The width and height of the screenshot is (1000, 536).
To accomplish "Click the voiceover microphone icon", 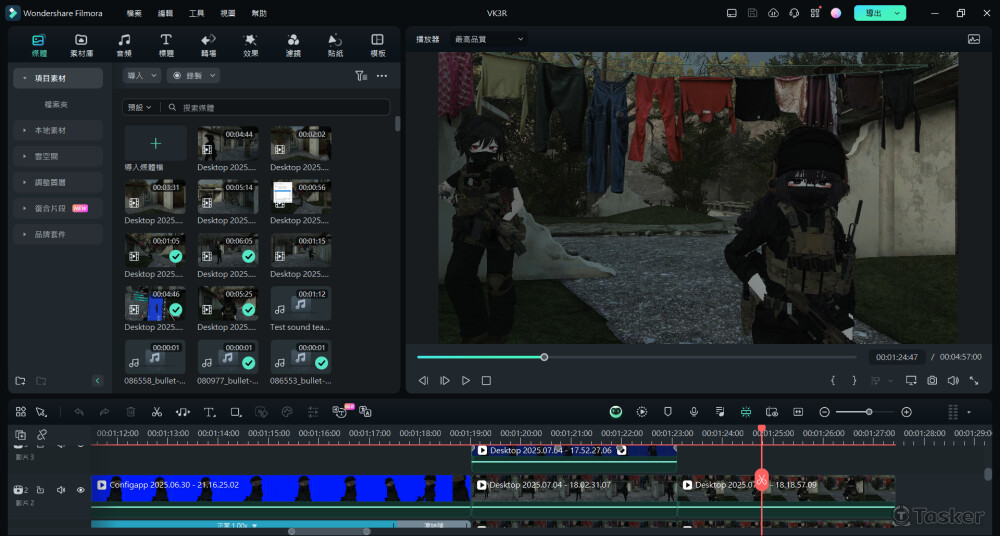I will pyautogui.click(x=693, y=412).
